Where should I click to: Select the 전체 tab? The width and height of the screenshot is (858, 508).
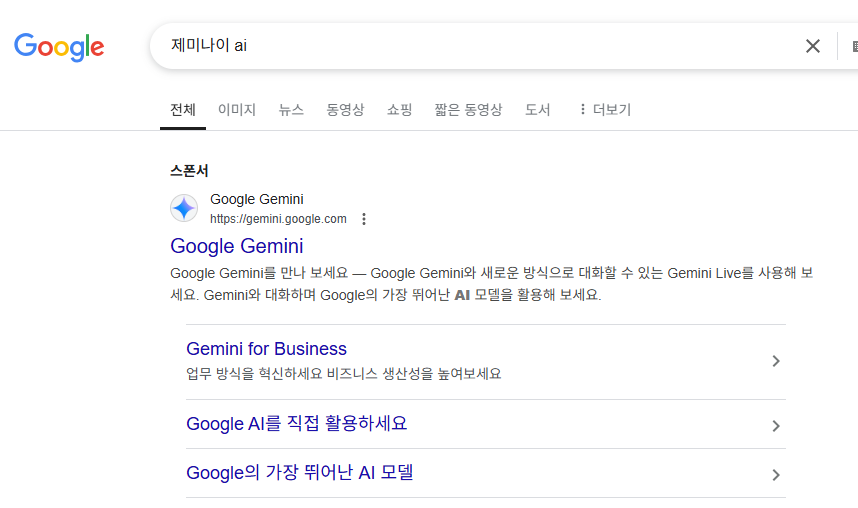click(x=183, y=109)
